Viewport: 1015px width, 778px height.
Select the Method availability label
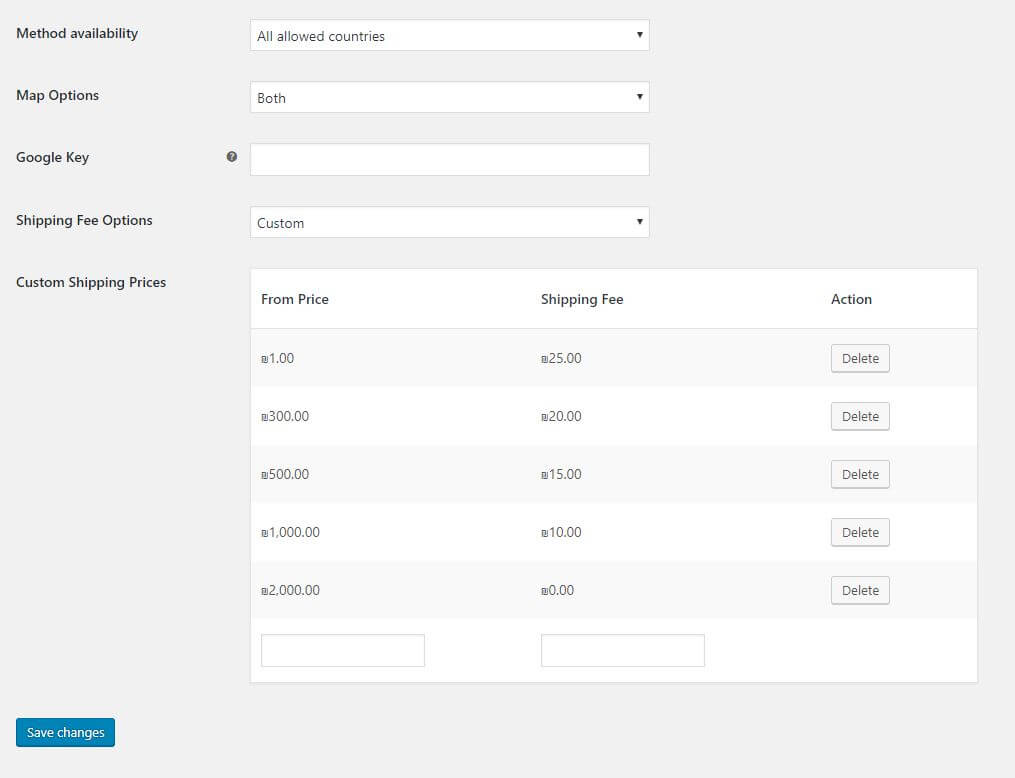(x=77, y=33)
